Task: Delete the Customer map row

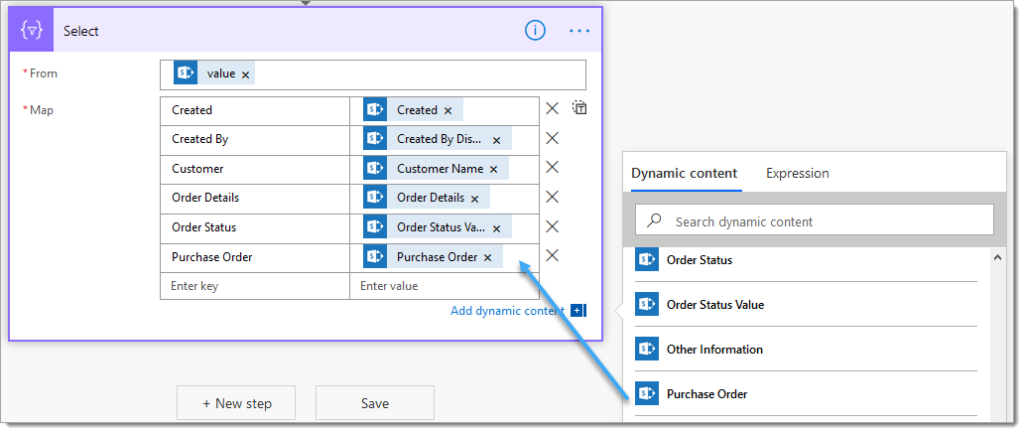Action: pos(551,168)
